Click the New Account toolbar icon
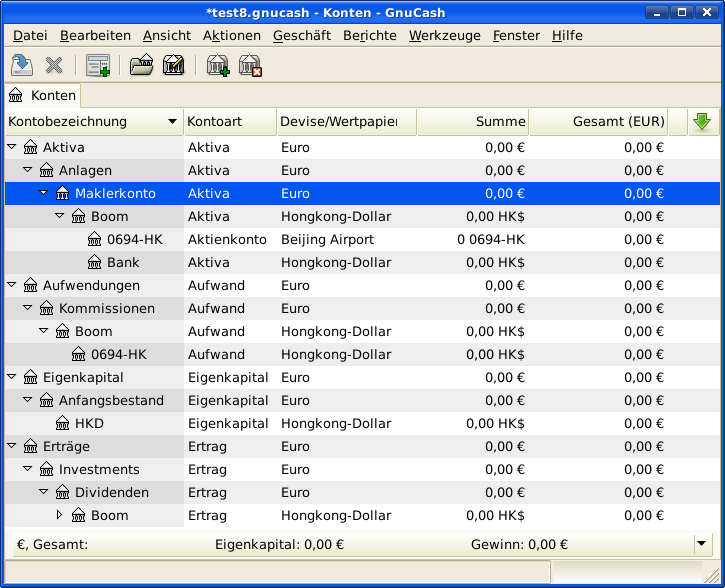 tap(217, 66)
